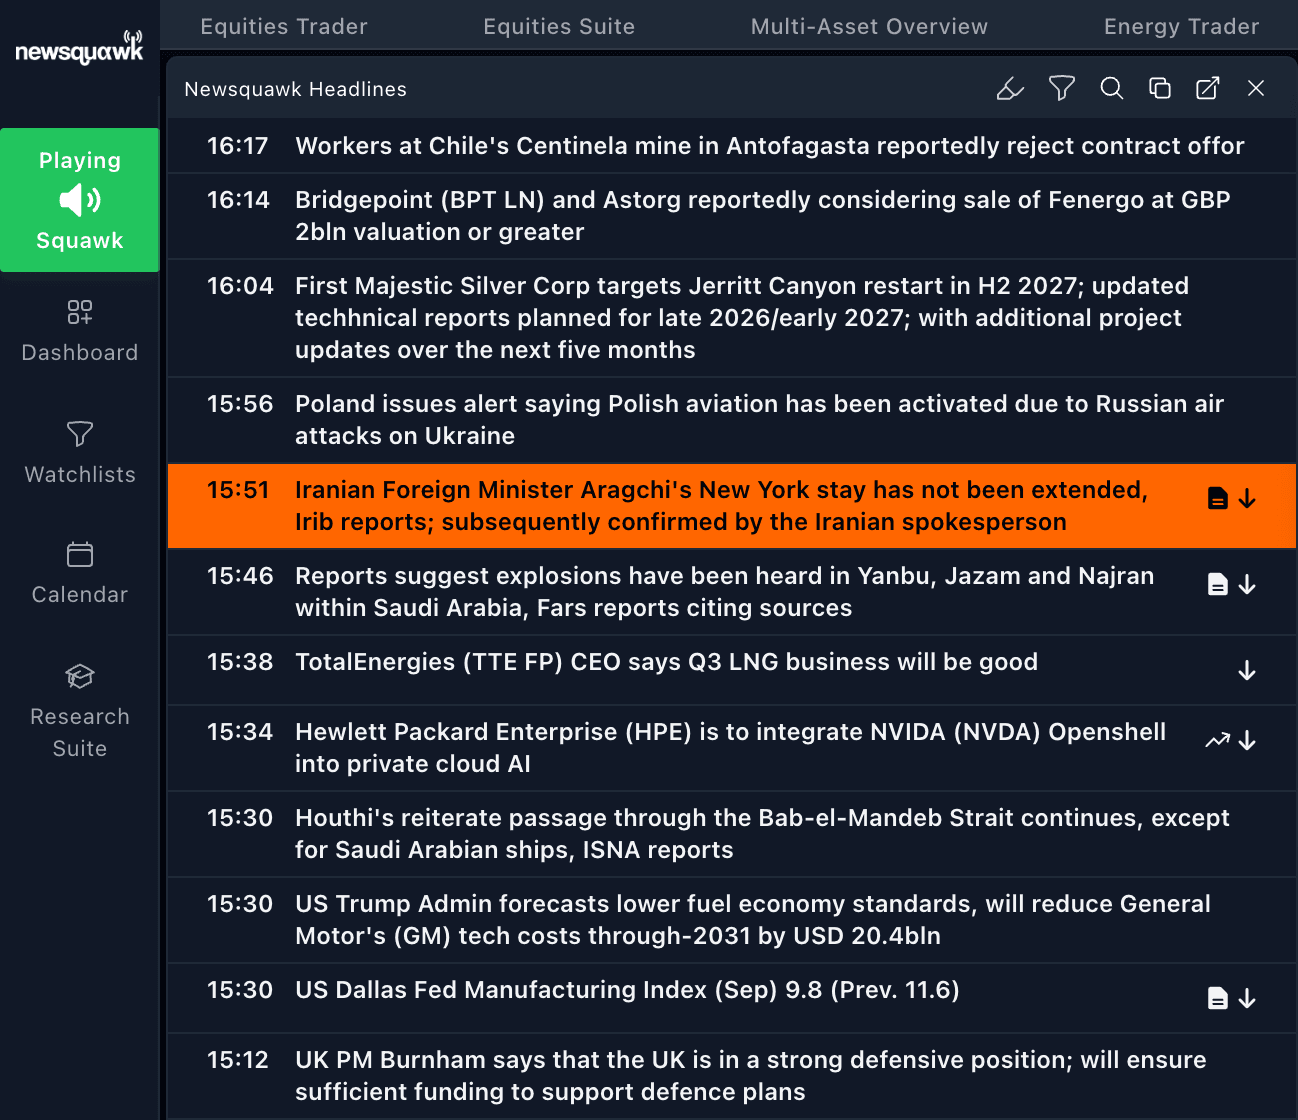Screen dimensions: 1298x1120
Task: Toggle the Playing Squawk audio button
Action: pos(80,200)
